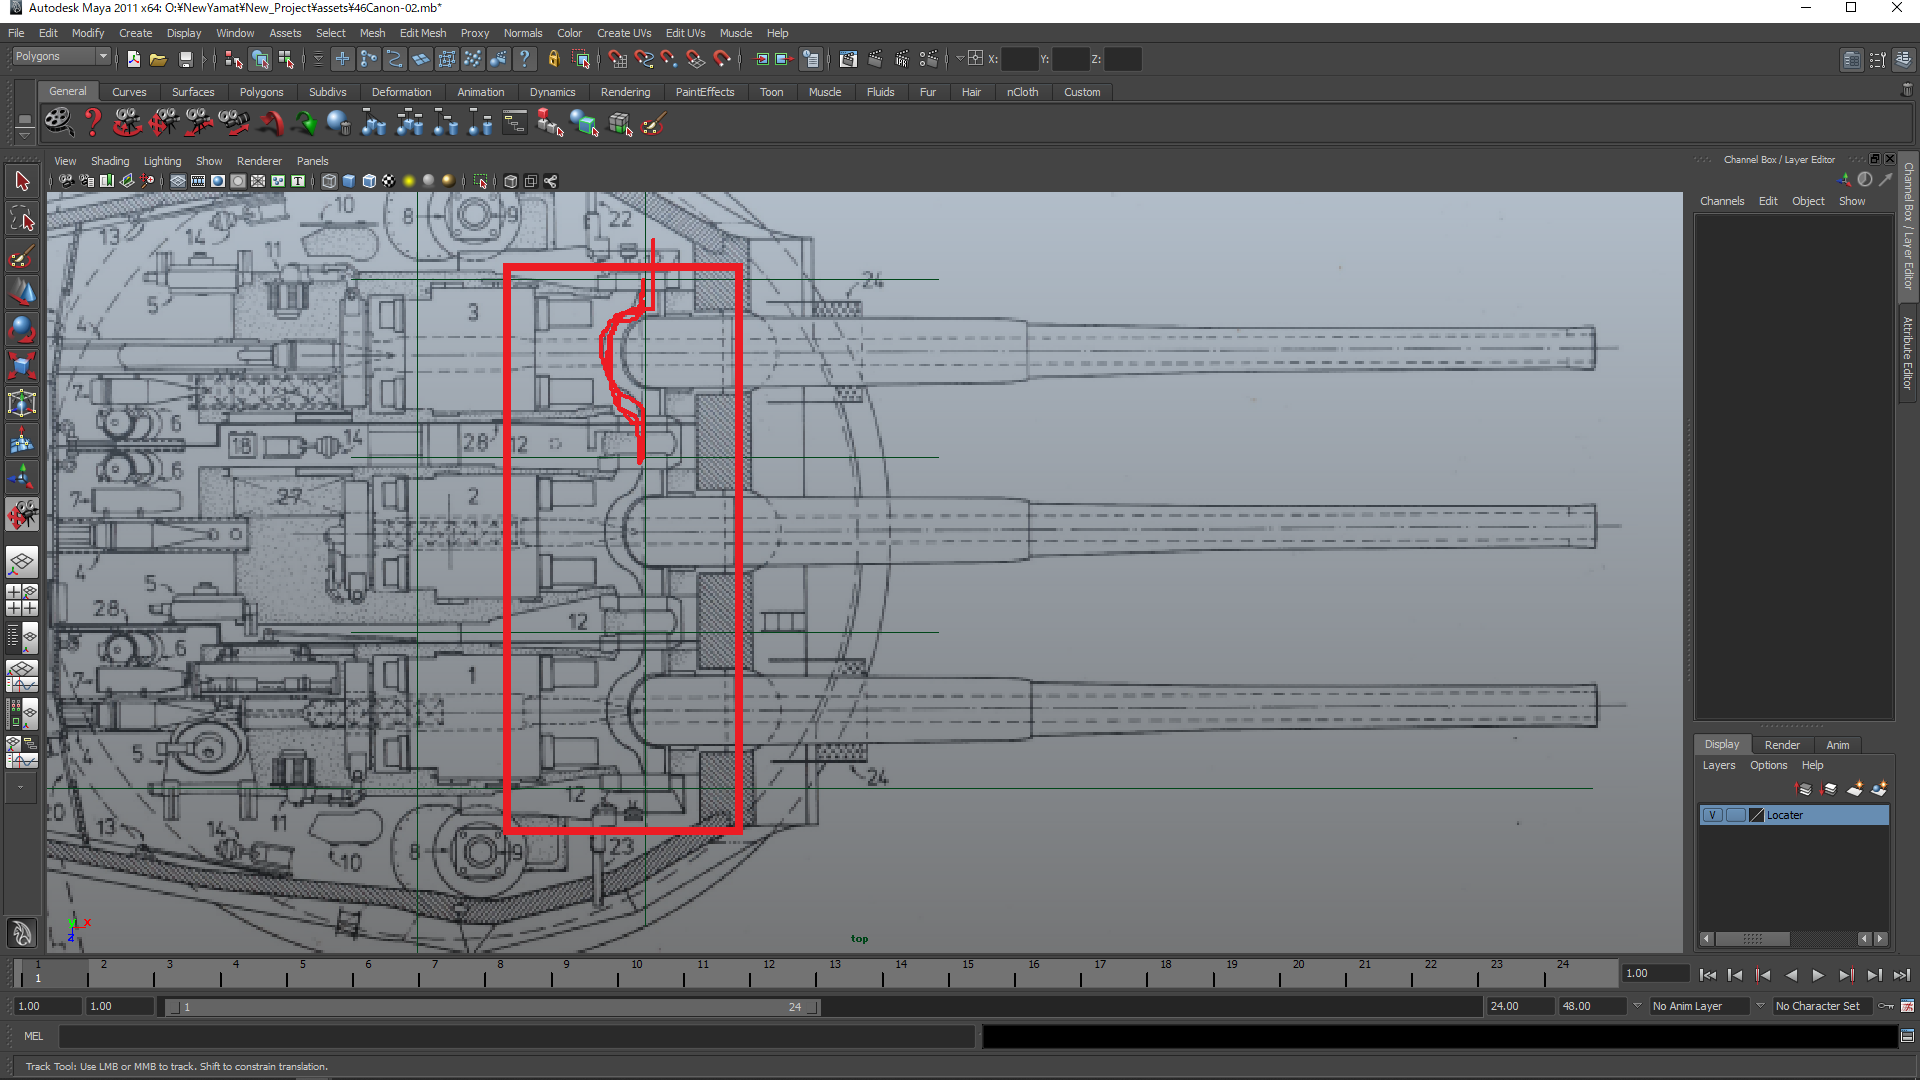Screen dimensions: 1920x1080
Task: Select the Soft Modification tool
Action: (x=22, y=440)
